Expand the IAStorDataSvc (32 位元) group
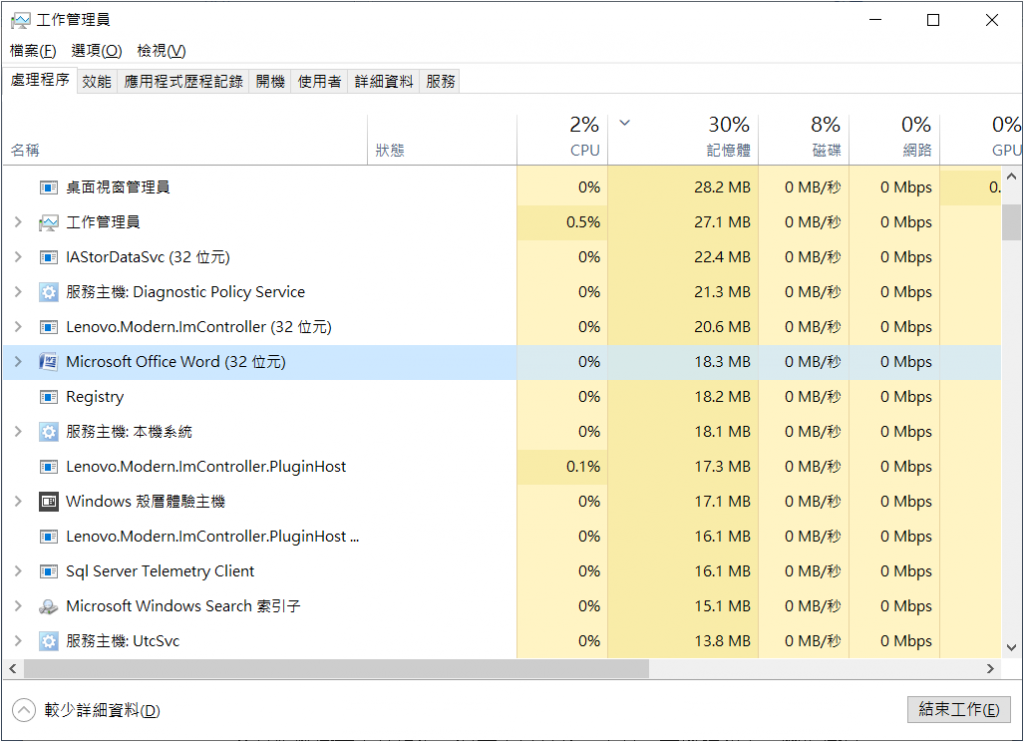 pyautogui.click(x=18, y=257)
